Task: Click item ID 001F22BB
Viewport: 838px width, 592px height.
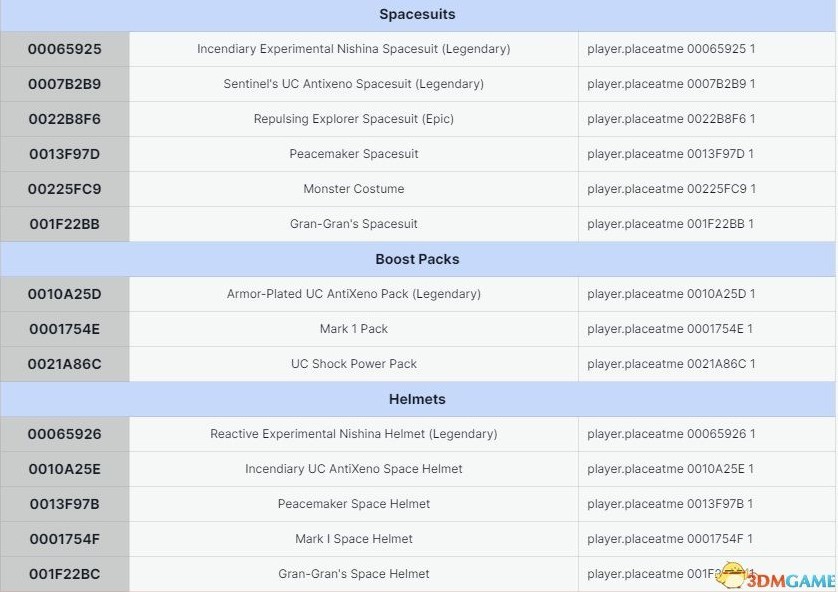Action: click(65, 224)
